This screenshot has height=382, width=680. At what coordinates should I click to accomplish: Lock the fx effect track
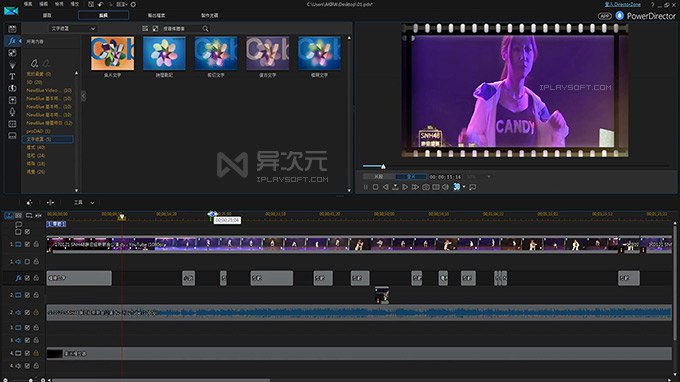click(36, 278)
